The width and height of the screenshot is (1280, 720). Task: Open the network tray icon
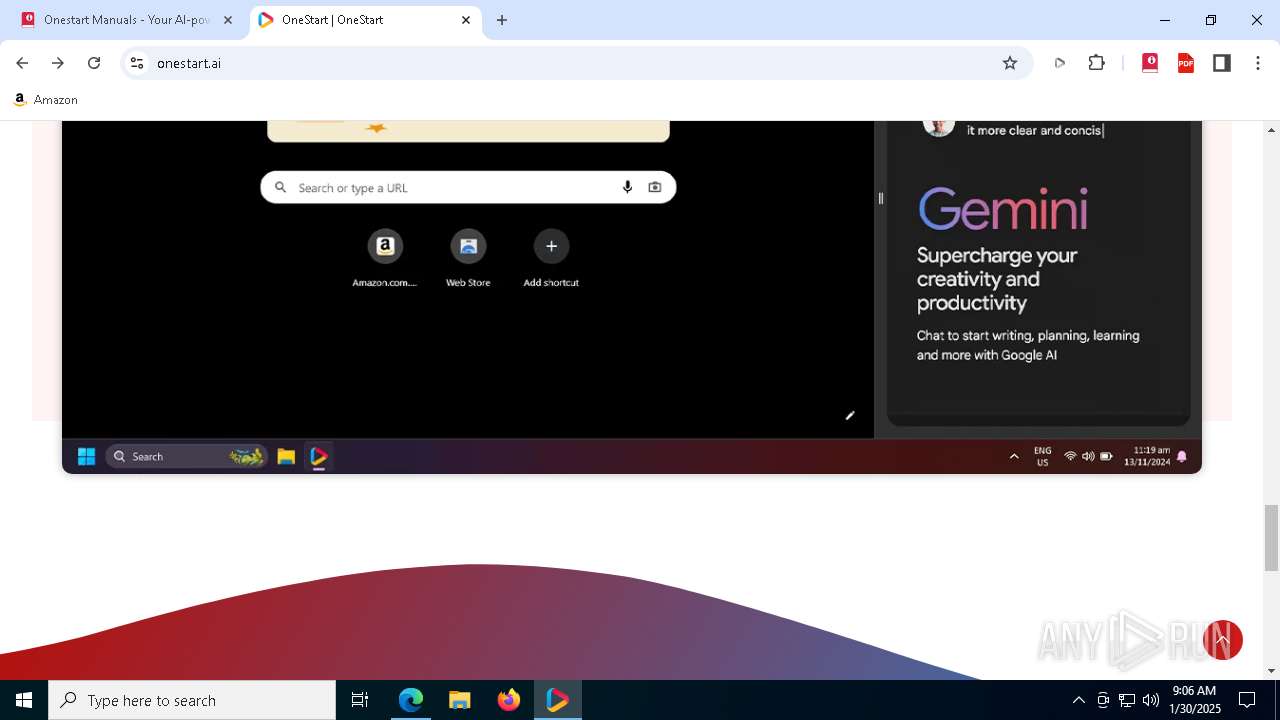1126,700
